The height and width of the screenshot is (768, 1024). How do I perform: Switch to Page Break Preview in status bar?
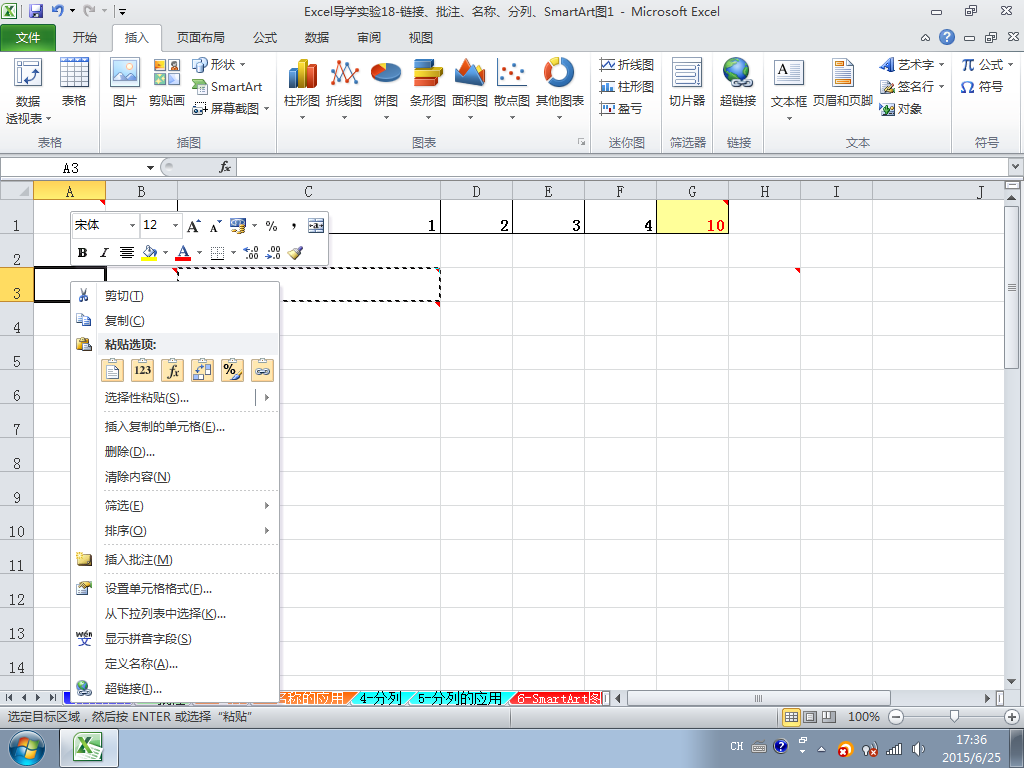(829, 717)
